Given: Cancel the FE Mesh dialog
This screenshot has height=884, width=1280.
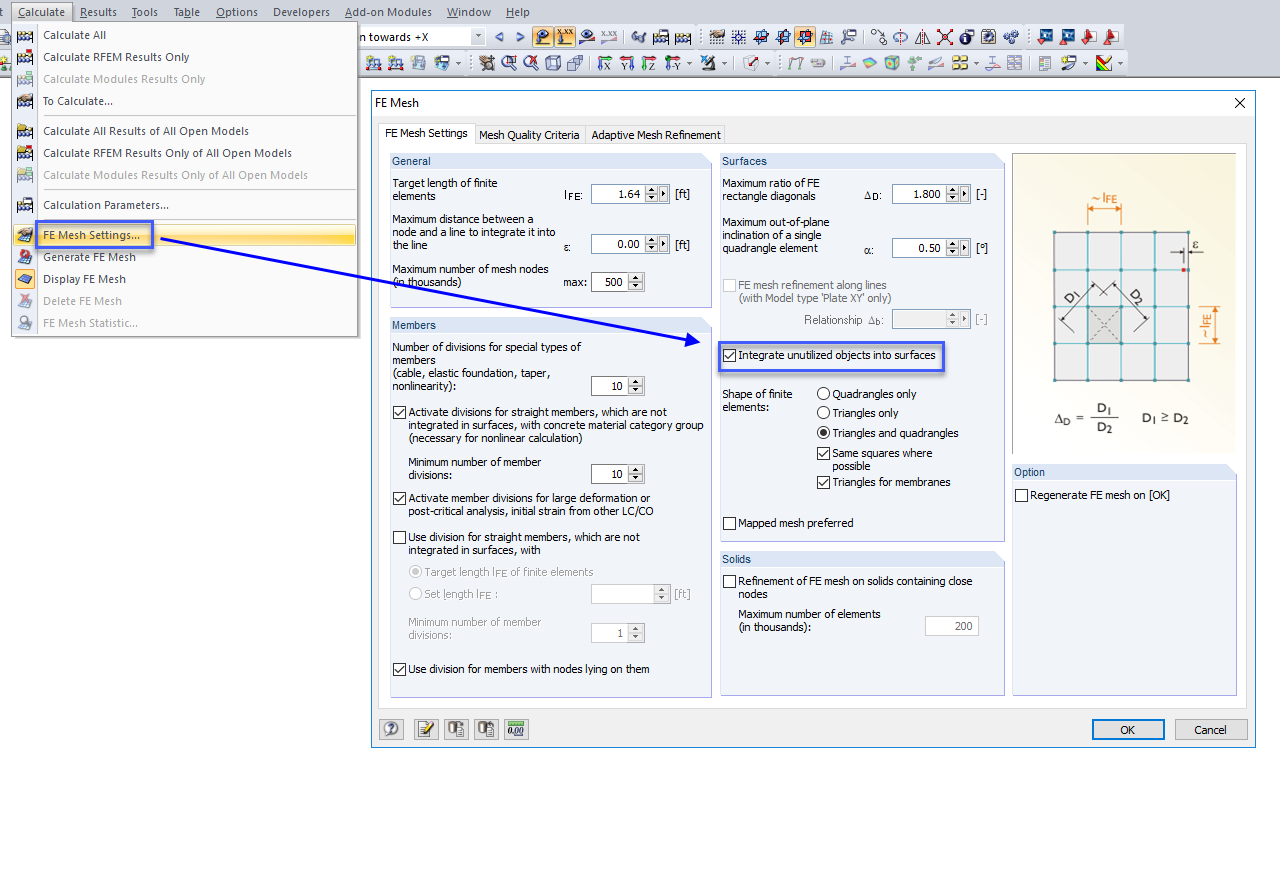Looking at the screenshot, I should pyautogui.click(x=1210, y=729).
